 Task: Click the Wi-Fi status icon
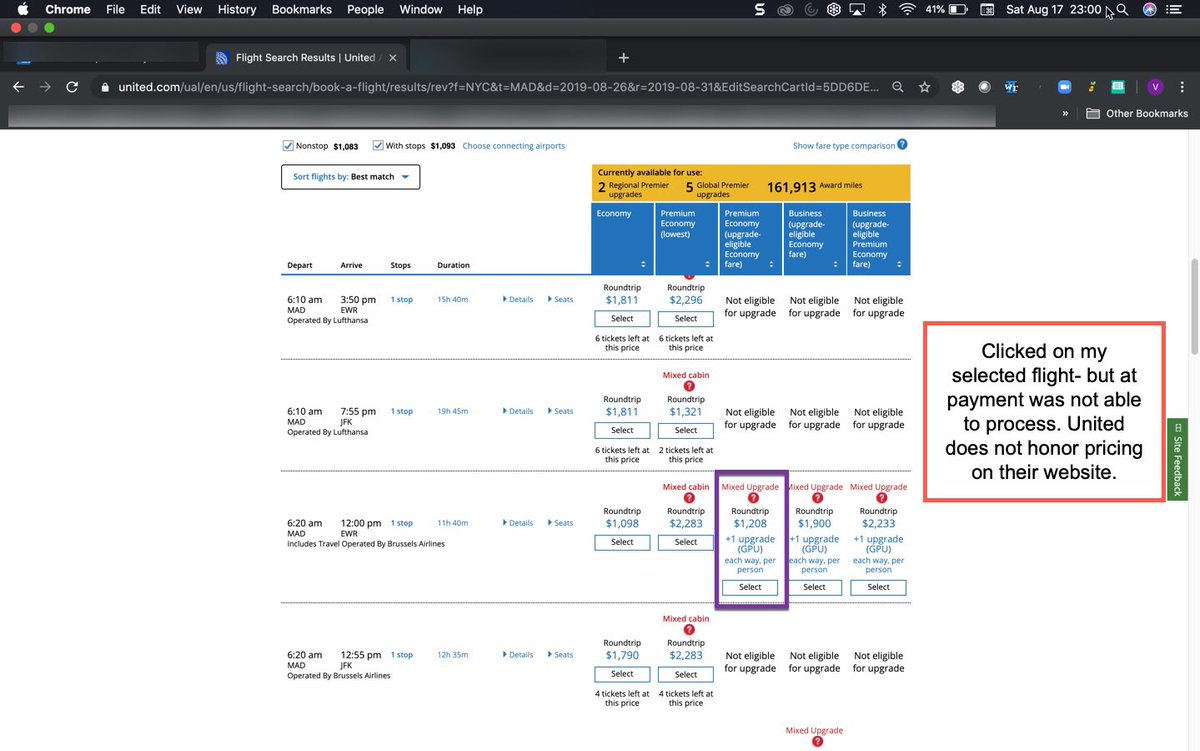point(907,9)
